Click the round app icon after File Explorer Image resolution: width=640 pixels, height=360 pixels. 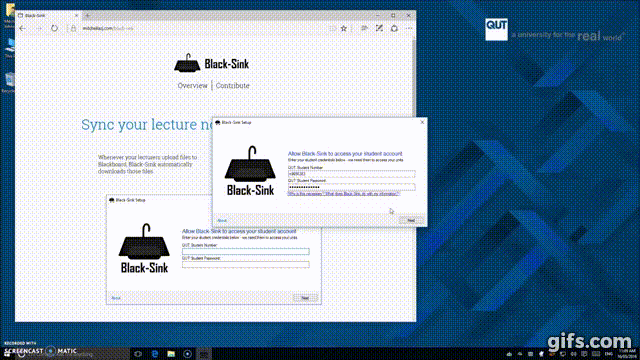tap(187, 354)
